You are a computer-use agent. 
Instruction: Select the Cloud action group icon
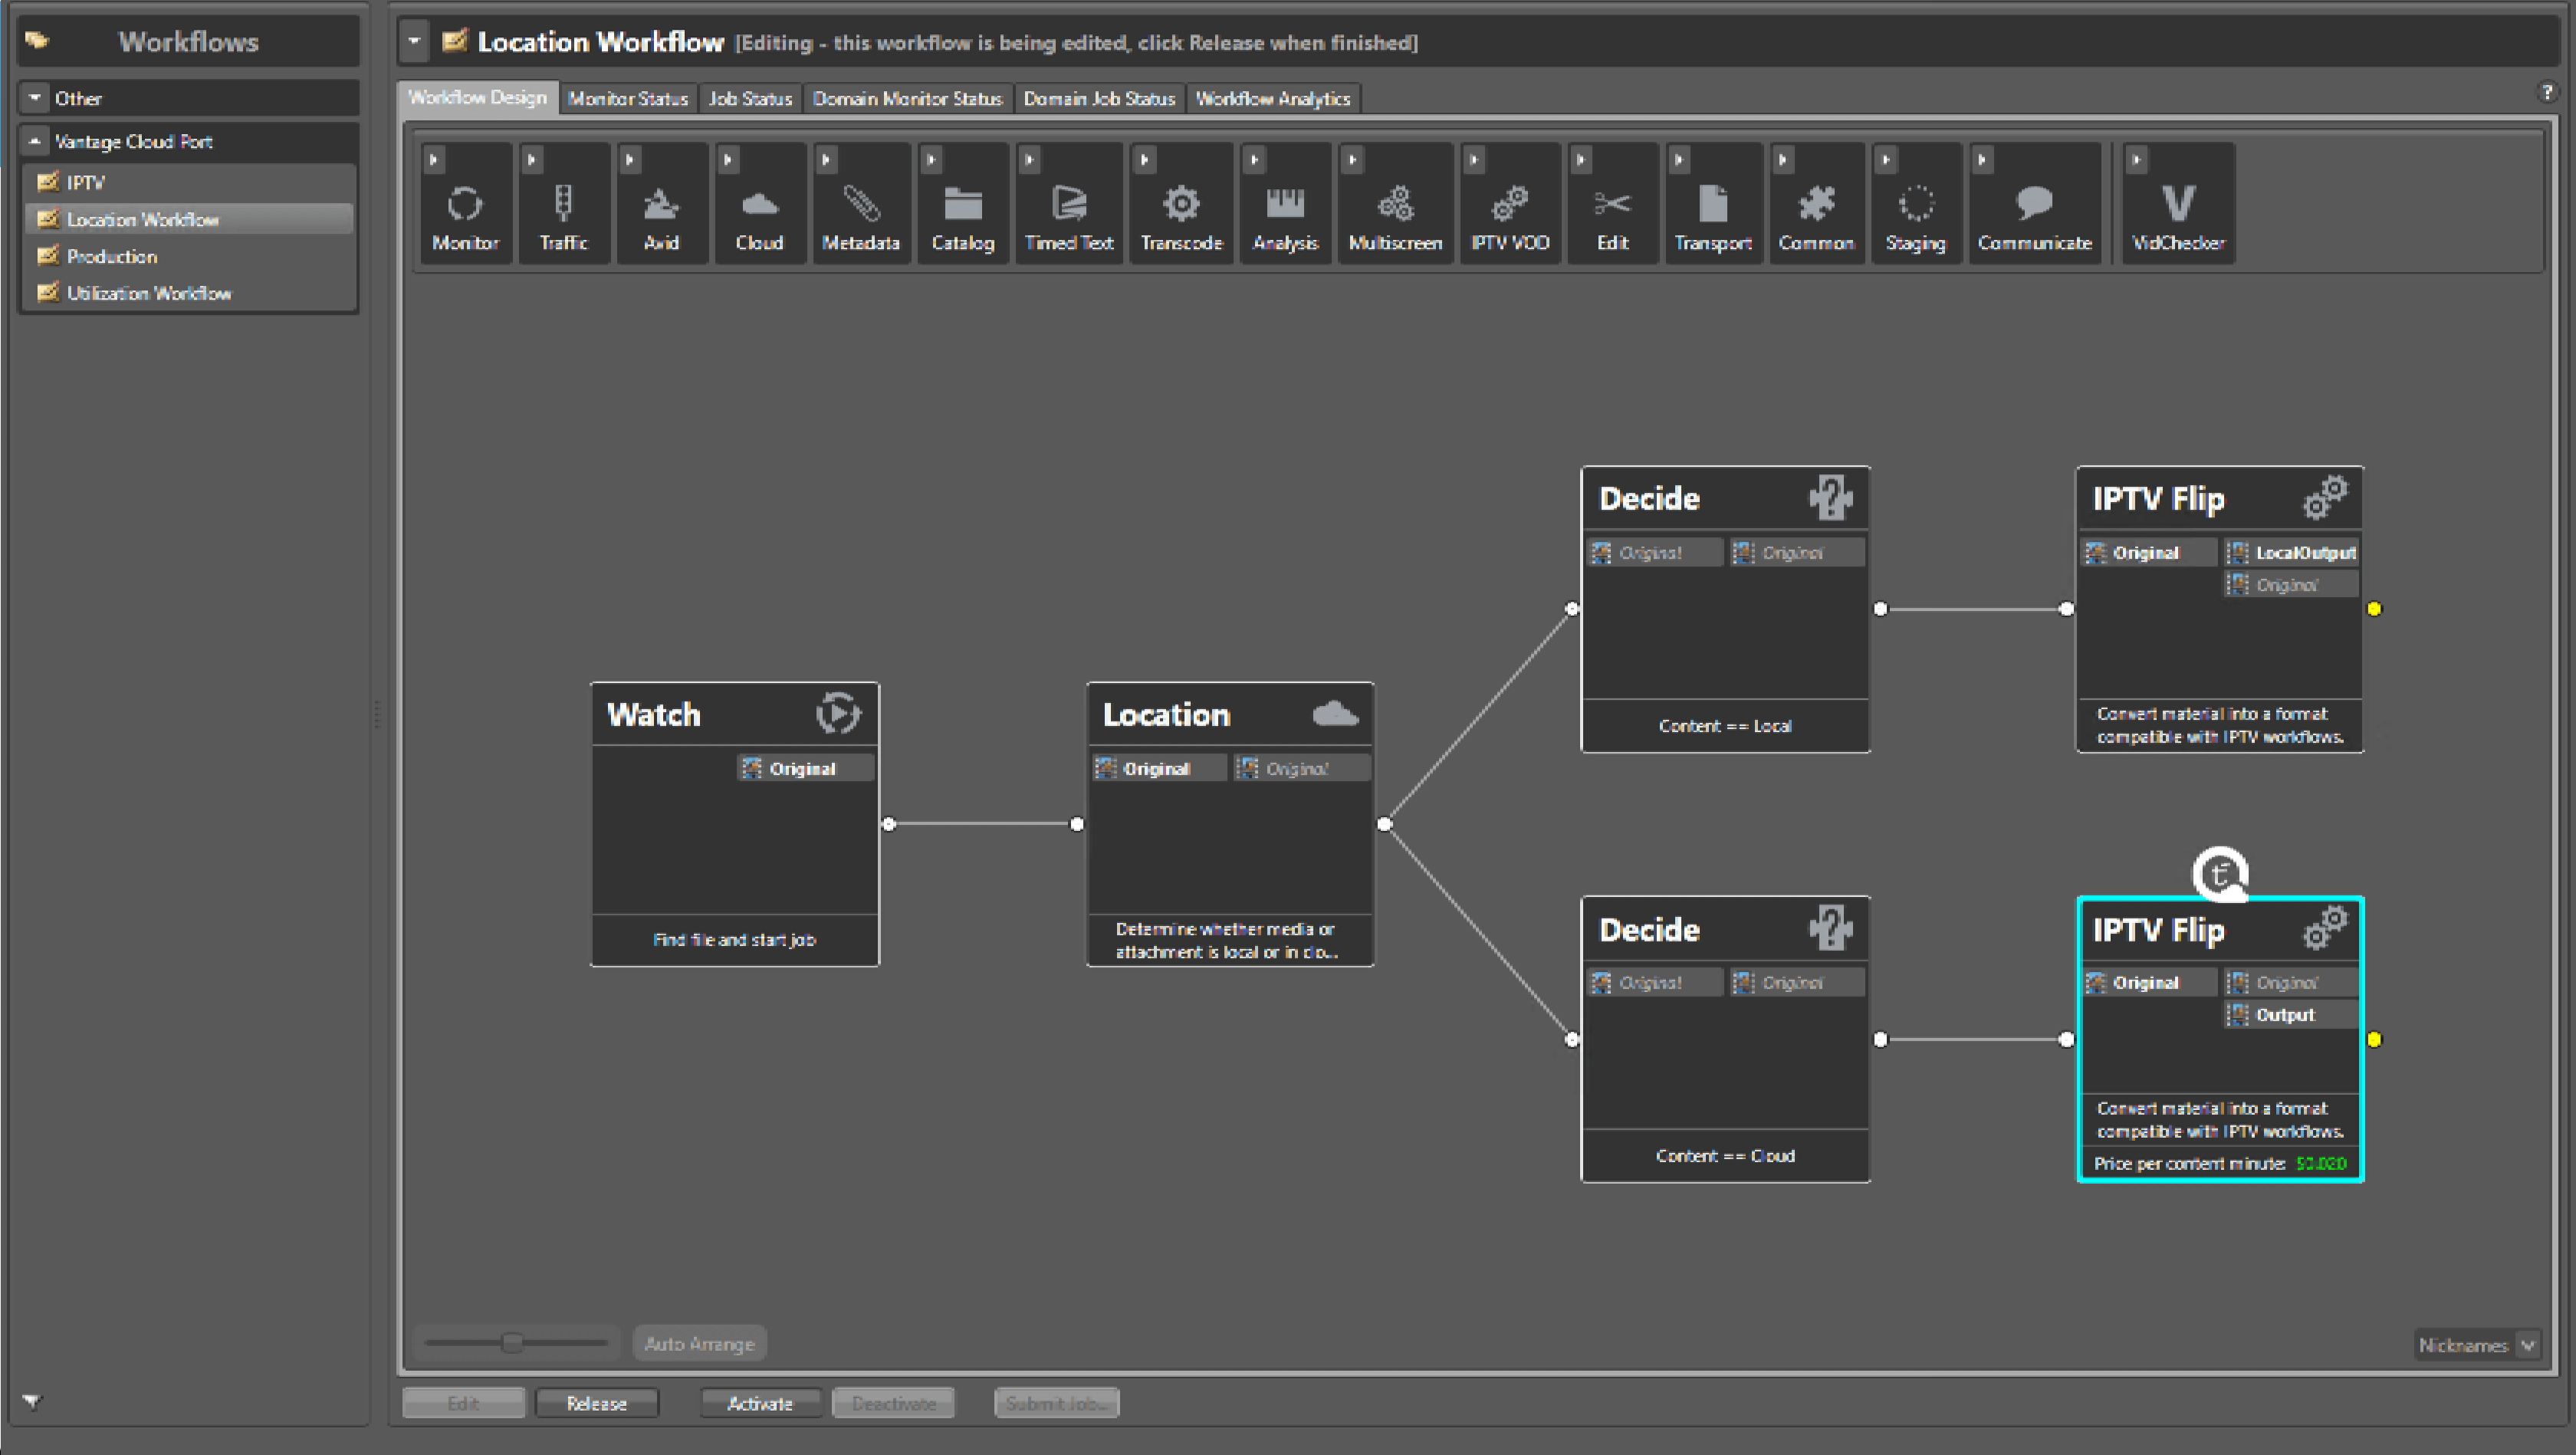click(759, 204)
